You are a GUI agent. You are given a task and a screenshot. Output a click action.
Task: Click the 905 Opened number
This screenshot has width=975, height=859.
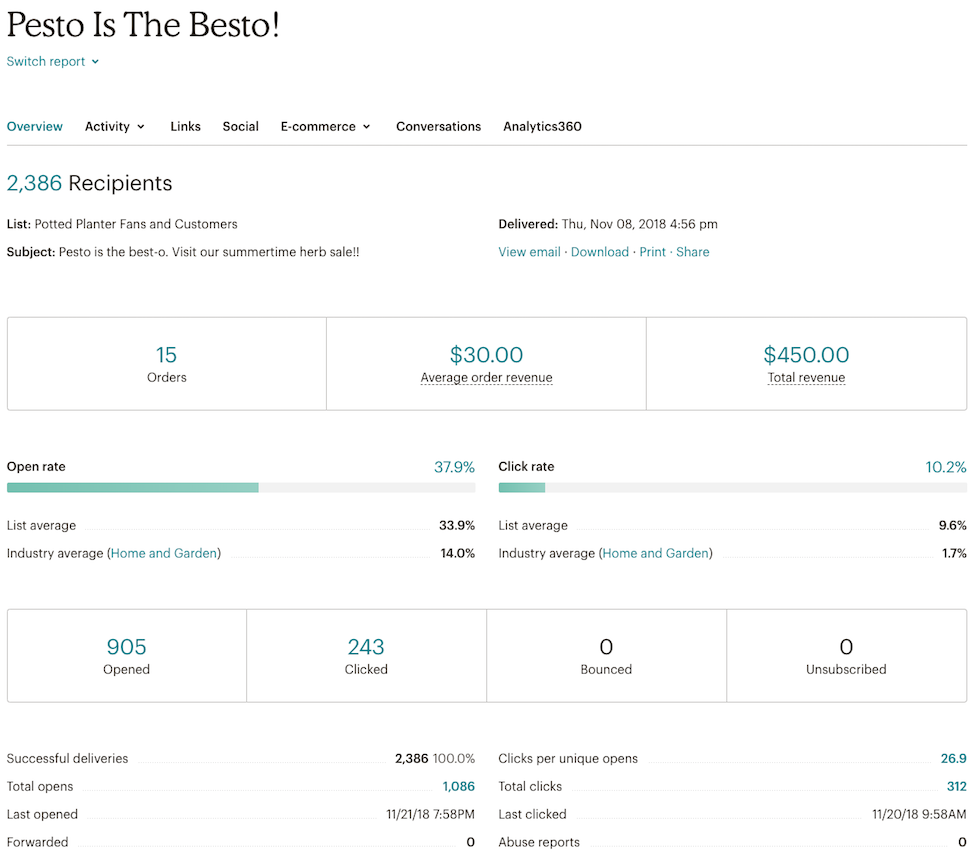pyautogui.click(x=126, y=647)
